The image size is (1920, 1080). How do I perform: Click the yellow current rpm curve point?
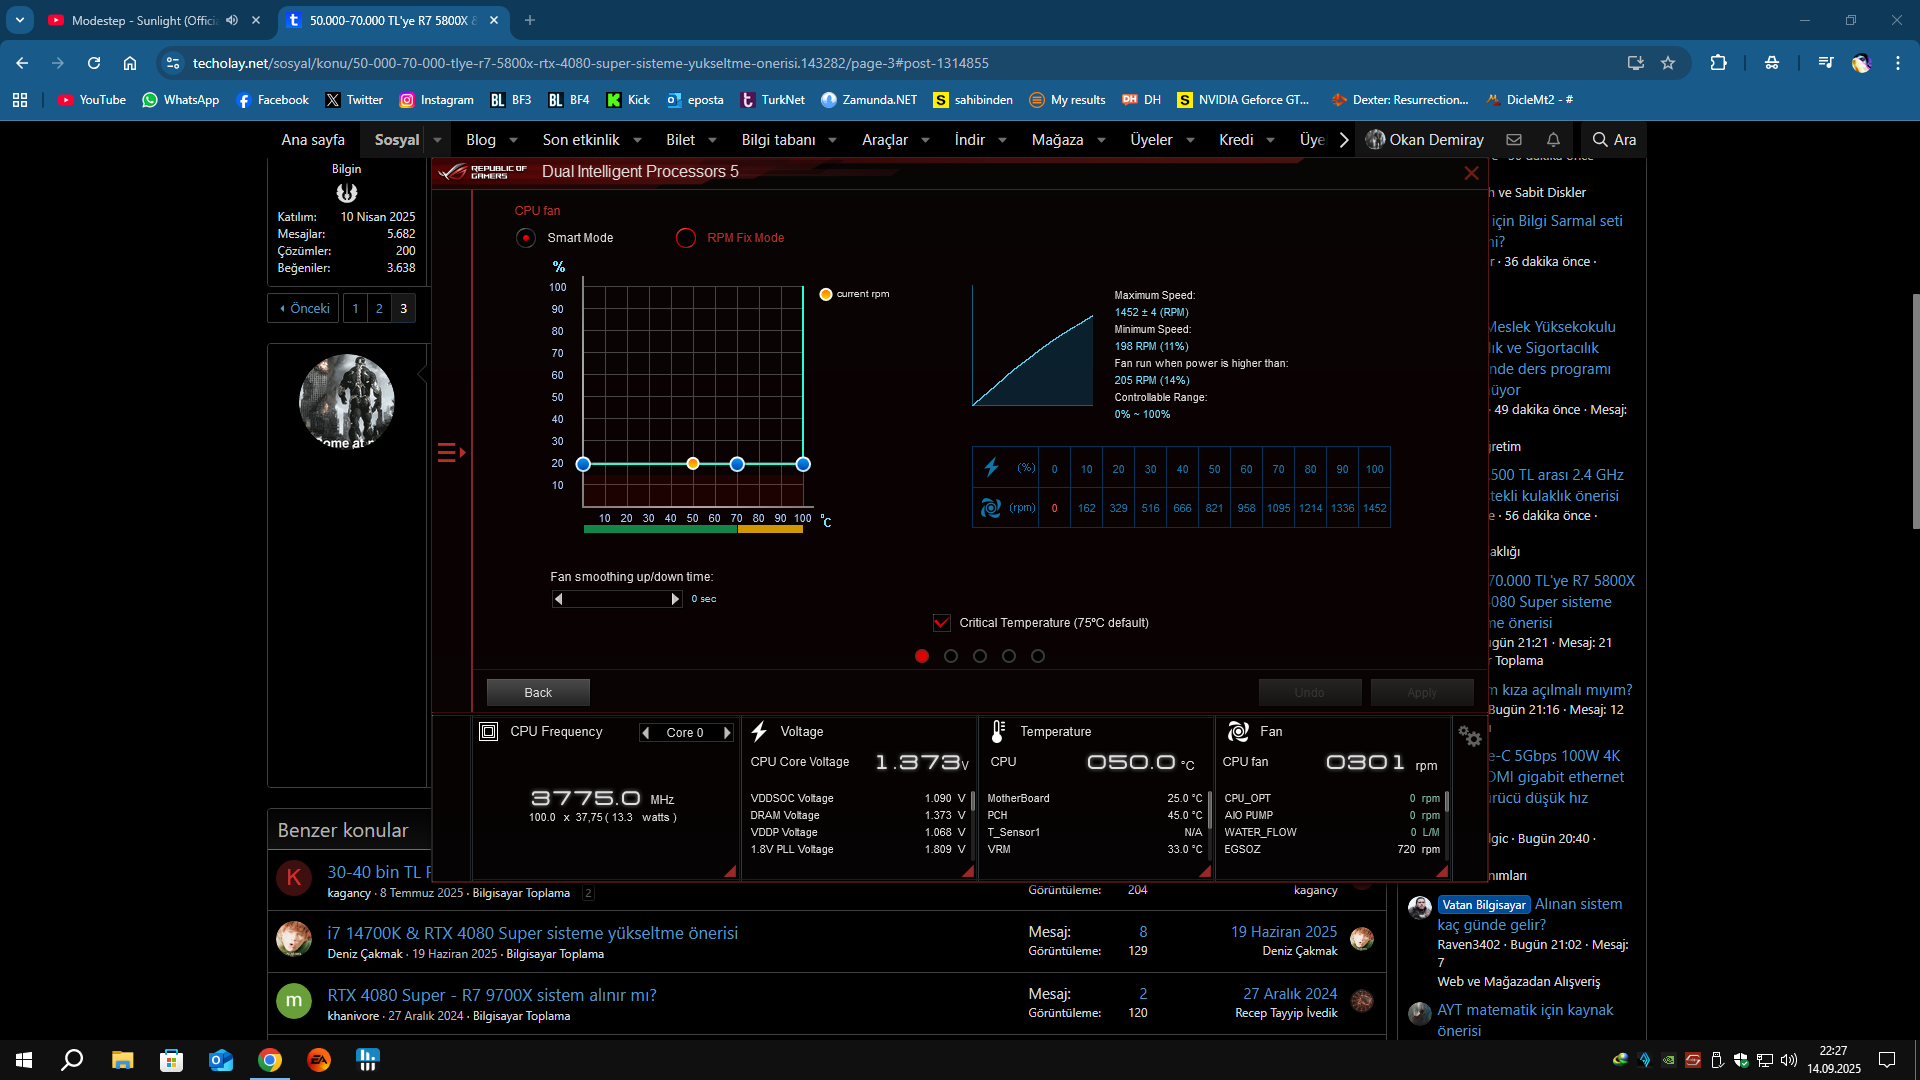tap(693, 464)
